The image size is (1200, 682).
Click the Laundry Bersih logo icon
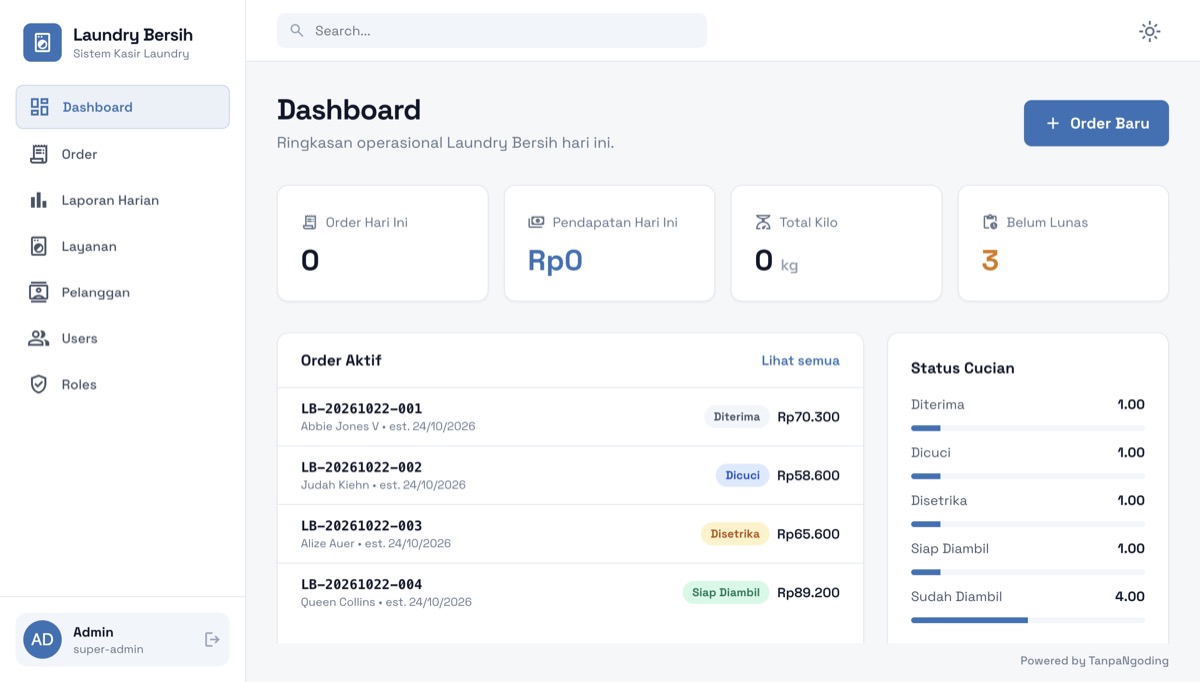pos(42,42)
